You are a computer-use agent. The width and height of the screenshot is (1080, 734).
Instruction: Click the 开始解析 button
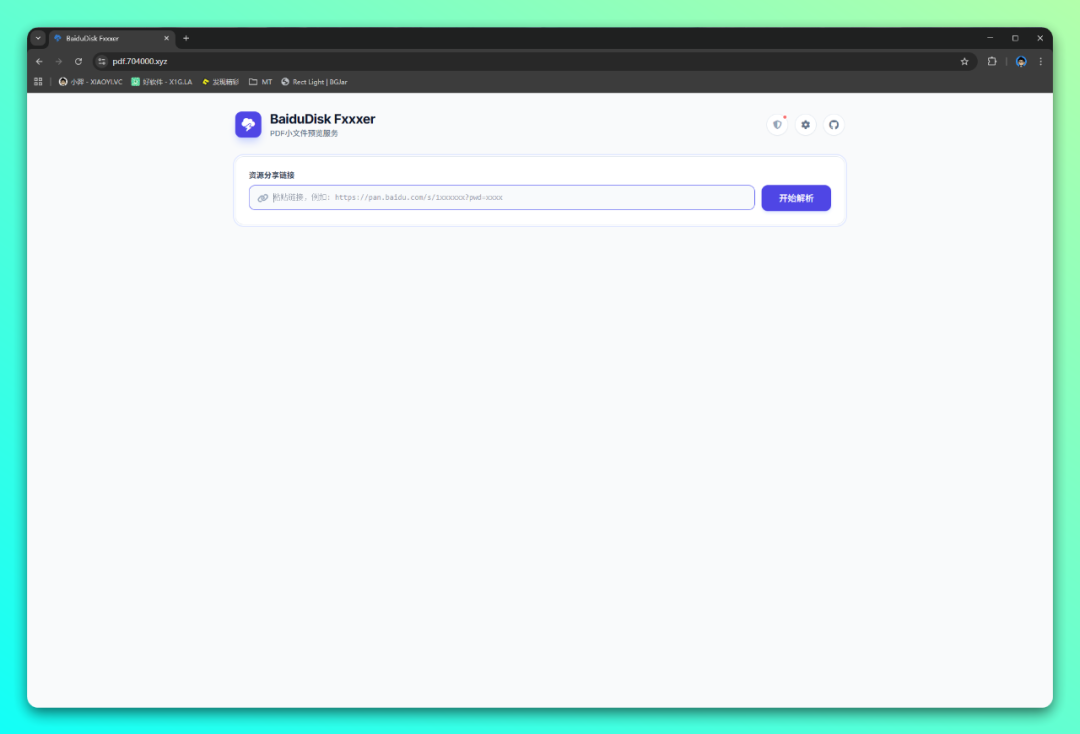tap(796, 198)
